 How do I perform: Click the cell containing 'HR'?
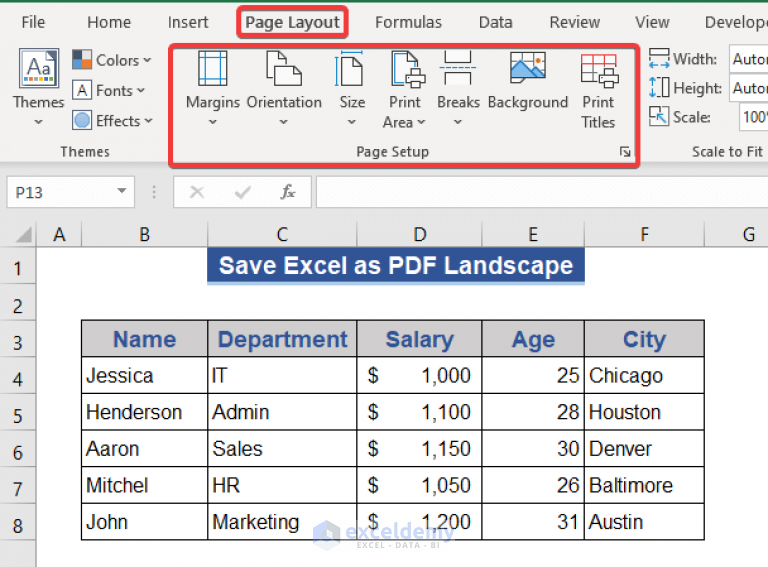(282, 485)
